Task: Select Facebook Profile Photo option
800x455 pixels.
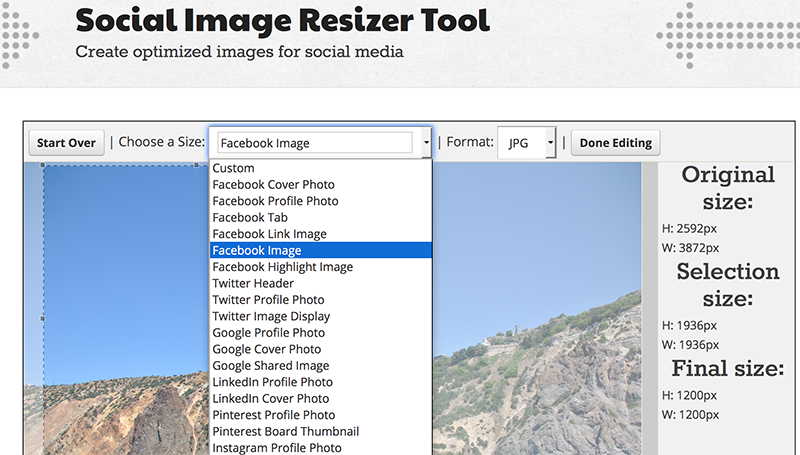Action: 320,201
